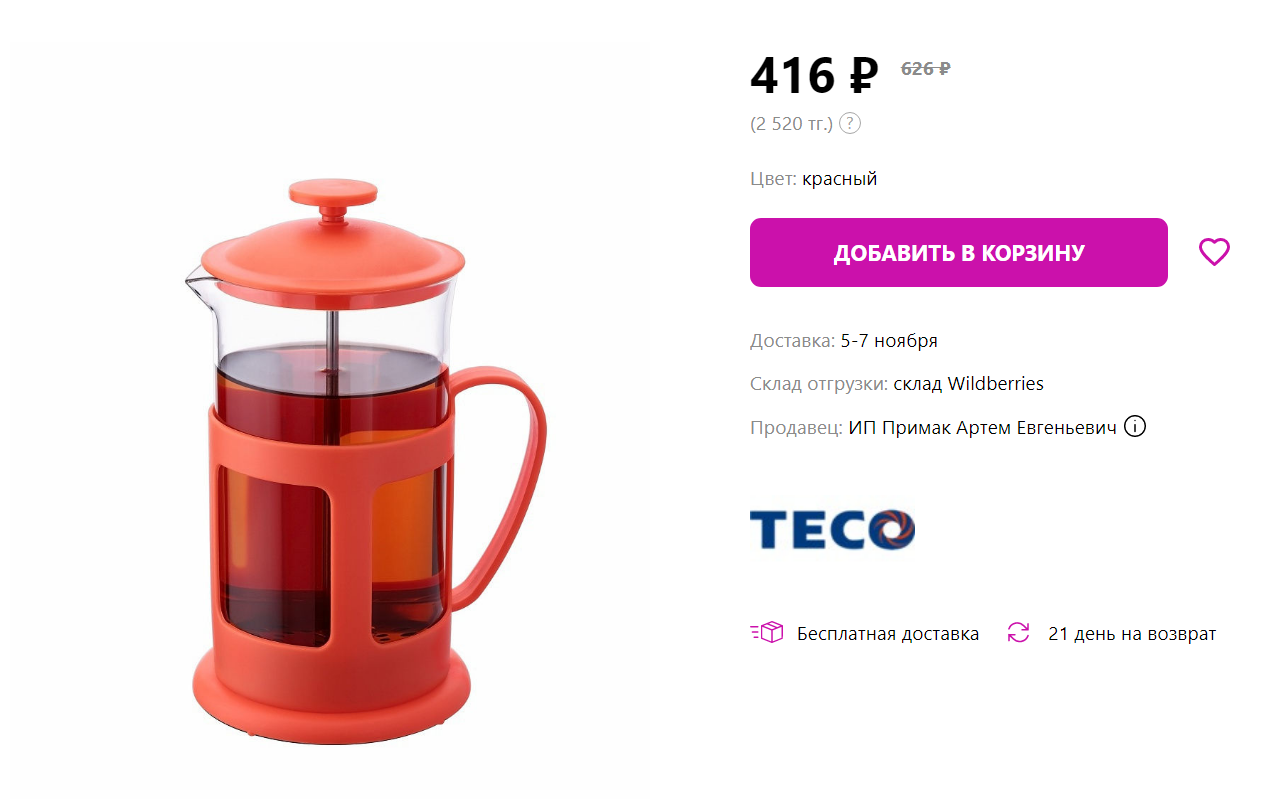Add product to favorites with heart icon
This screenshot has height=799, width=1271.
(1214, 252)
